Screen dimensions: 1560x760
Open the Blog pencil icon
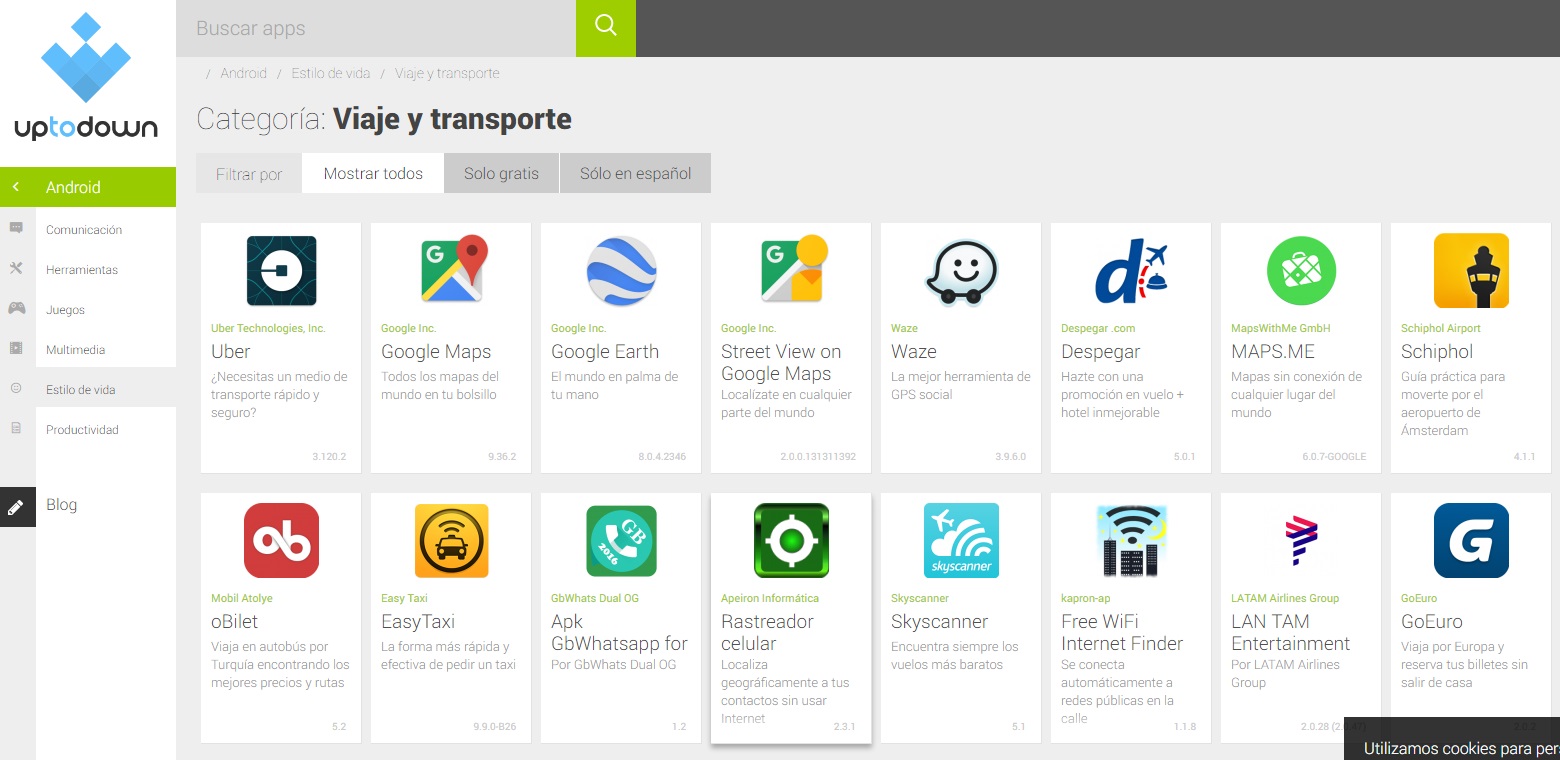coord(17,507)
